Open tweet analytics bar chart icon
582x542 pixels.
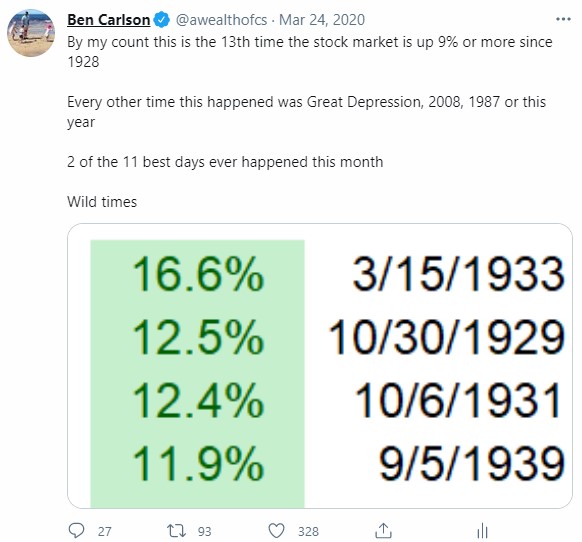[x=482, y=531]
